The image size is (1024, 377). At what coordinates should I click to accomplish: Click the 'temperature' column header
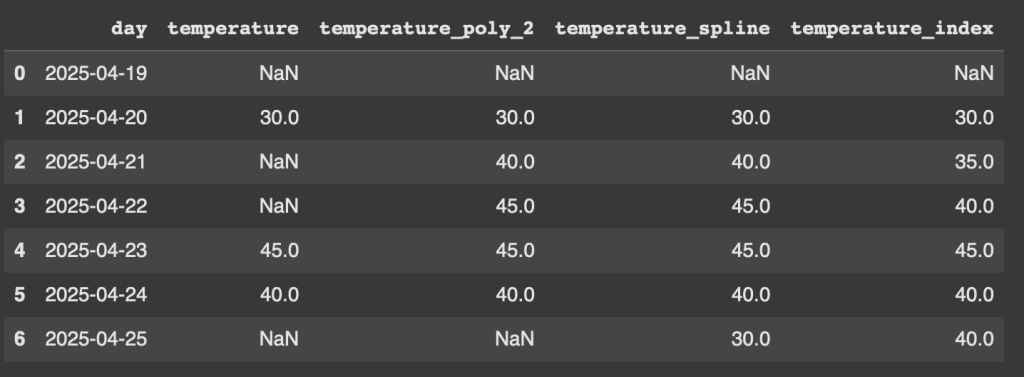click(x=233, y=29)
